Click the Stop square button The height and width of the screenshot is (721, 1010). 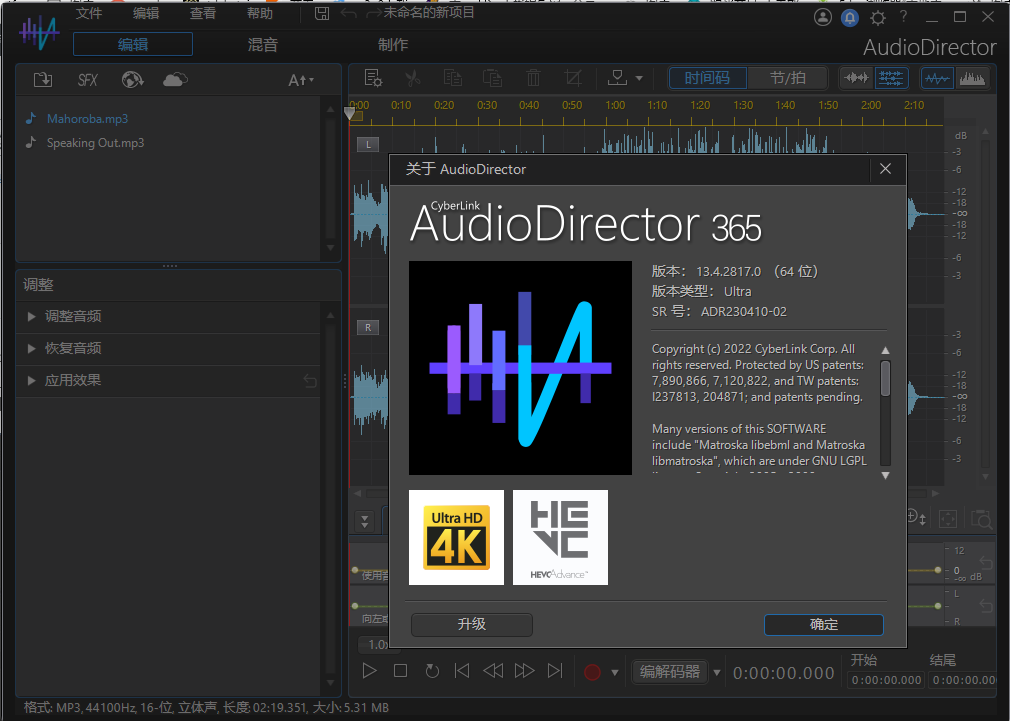[x=400, y=671]
